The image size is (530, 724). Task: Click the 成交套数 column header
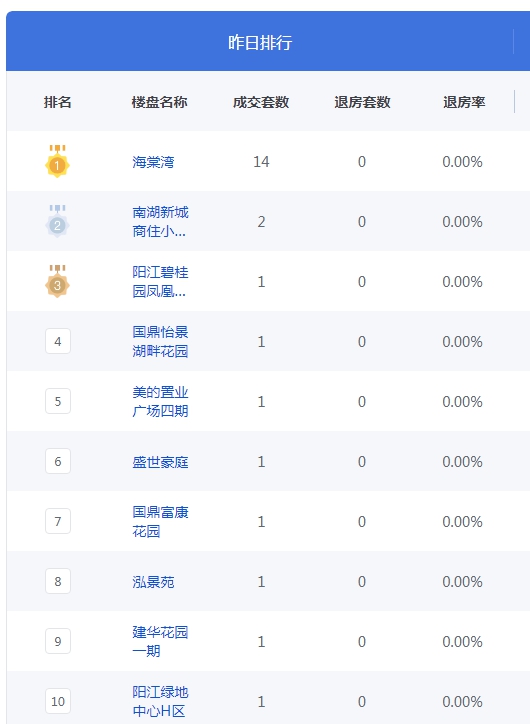(261, 102)
